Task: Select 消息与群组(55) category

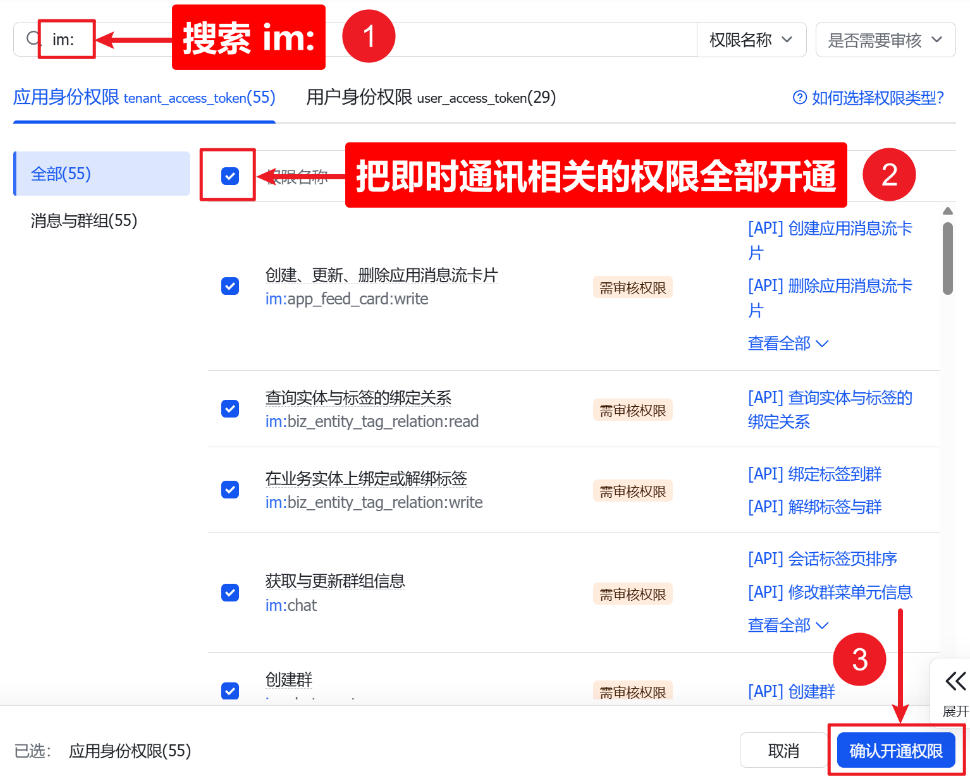Action: (x=84, y=221)
